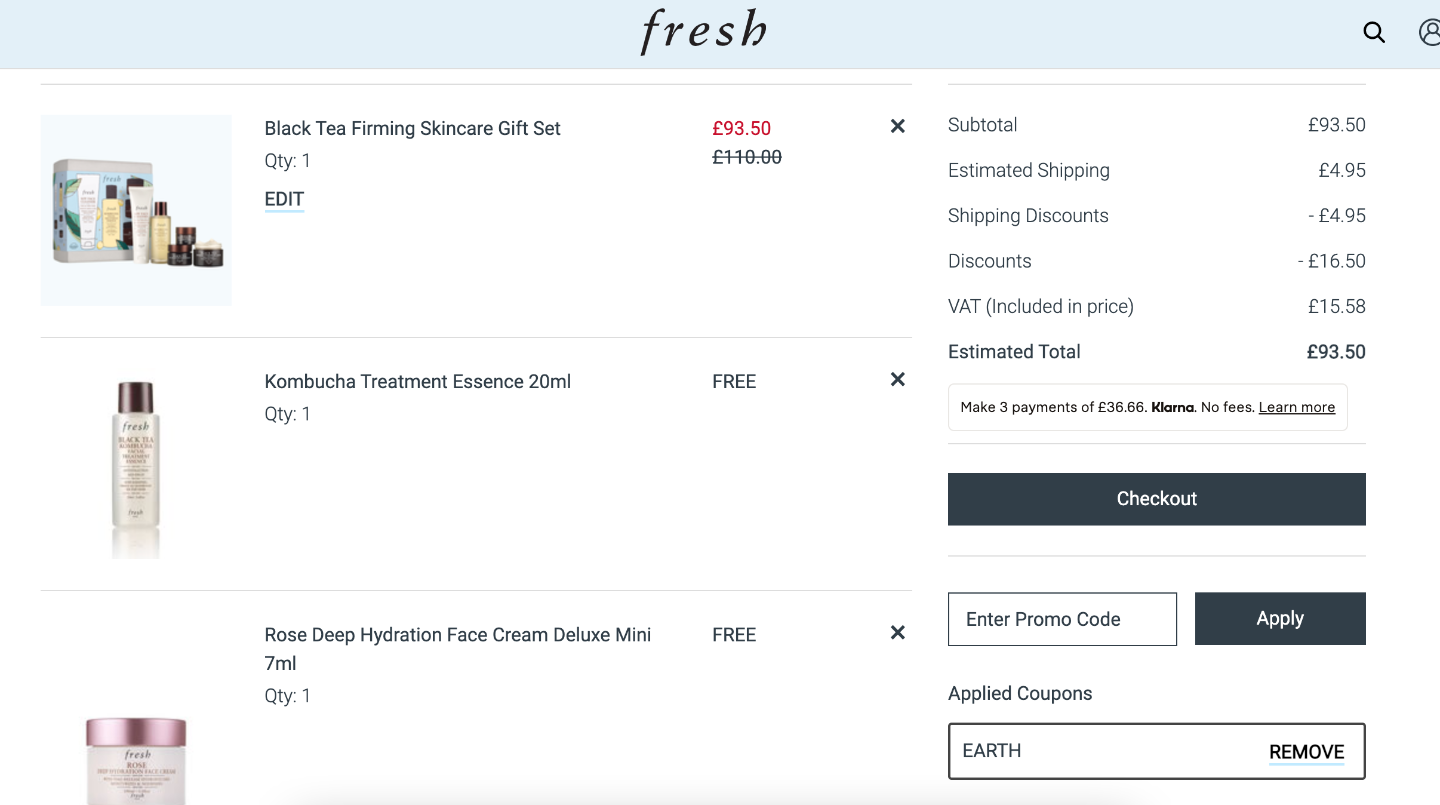Remove Kombucha Treatment Essence from cart

897,379
